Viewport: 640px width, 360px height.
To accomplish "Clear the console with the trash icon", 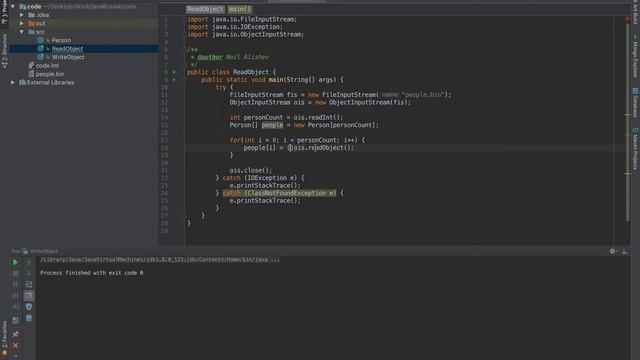I will tap(29, 318).
